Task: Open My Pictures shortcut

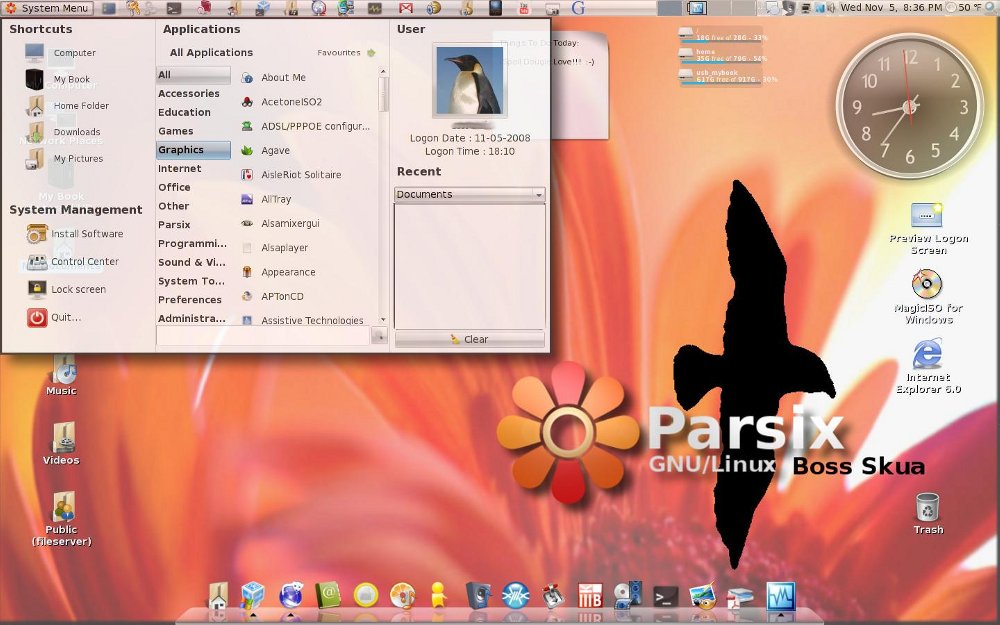Action: [64, 159]
